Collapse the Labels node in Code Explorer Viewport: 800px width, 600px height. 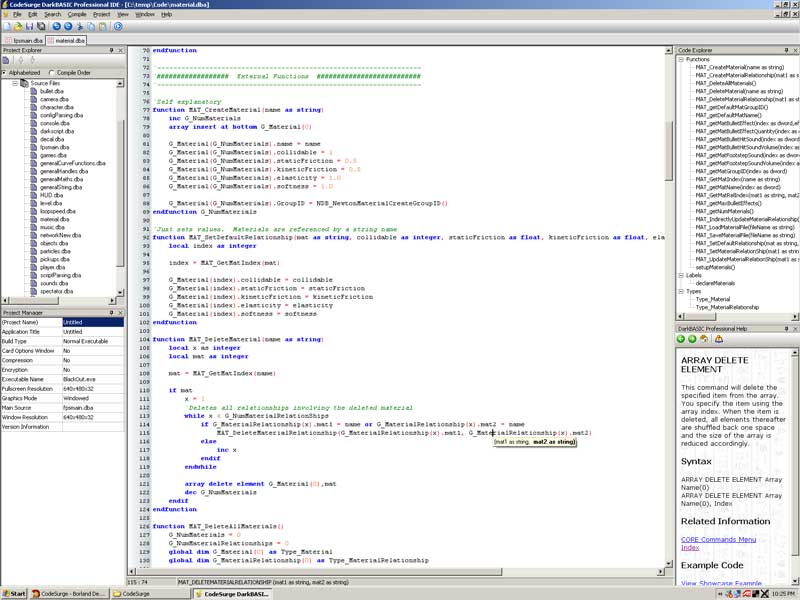[681, 276]
